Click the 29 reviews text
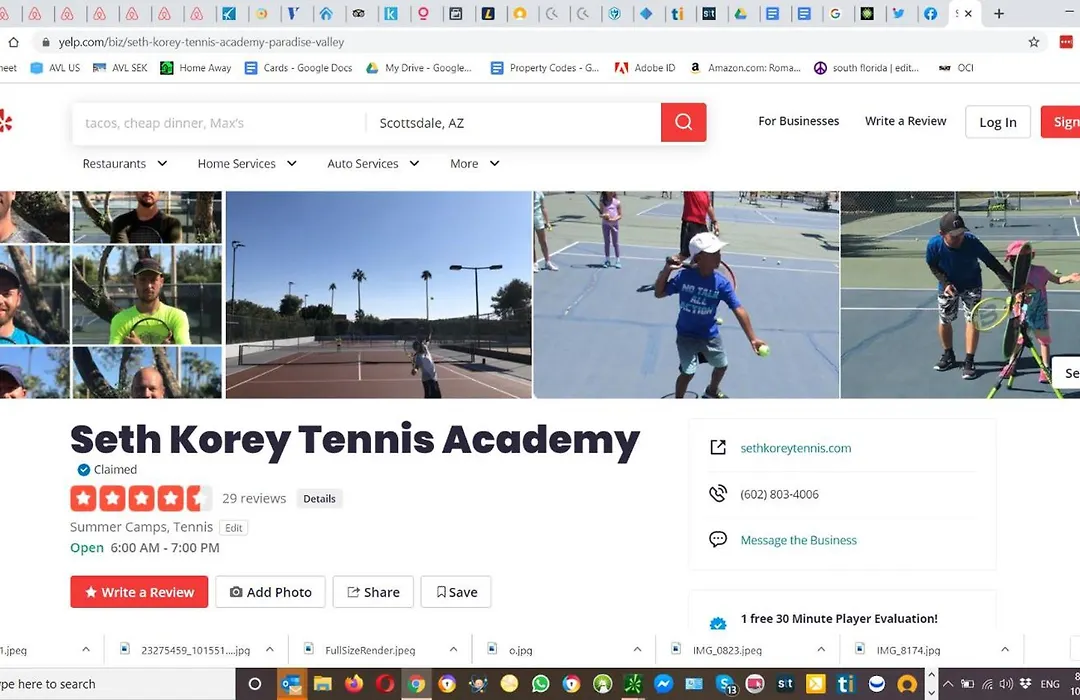The image size is (1080, 700). coord(254,498)
